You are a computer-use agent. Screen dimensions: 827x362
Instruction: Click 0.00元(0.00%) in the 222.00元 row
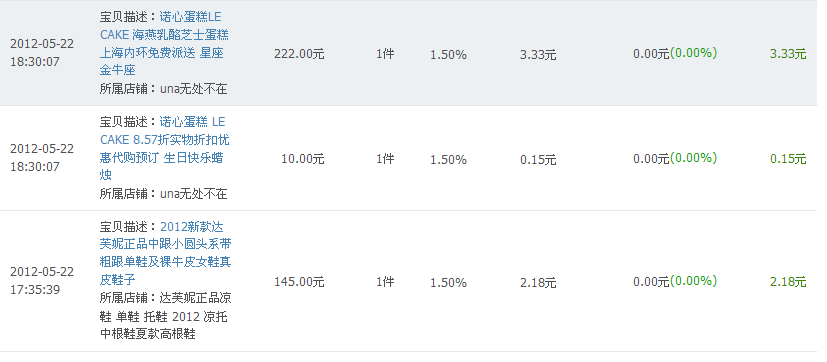(x=675, y=53)
